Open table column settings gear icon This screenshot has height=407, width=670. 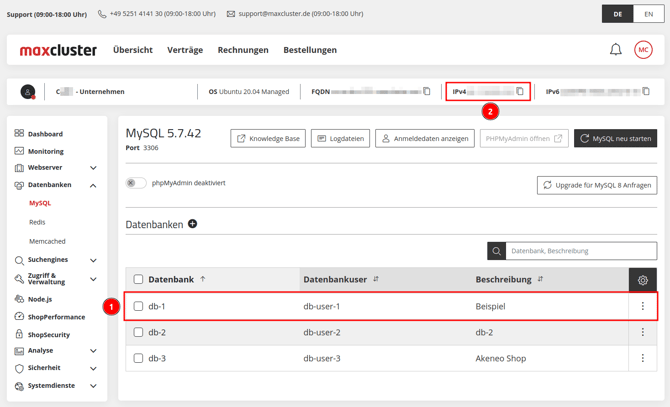pyautogui.click(x=642, y=280)
